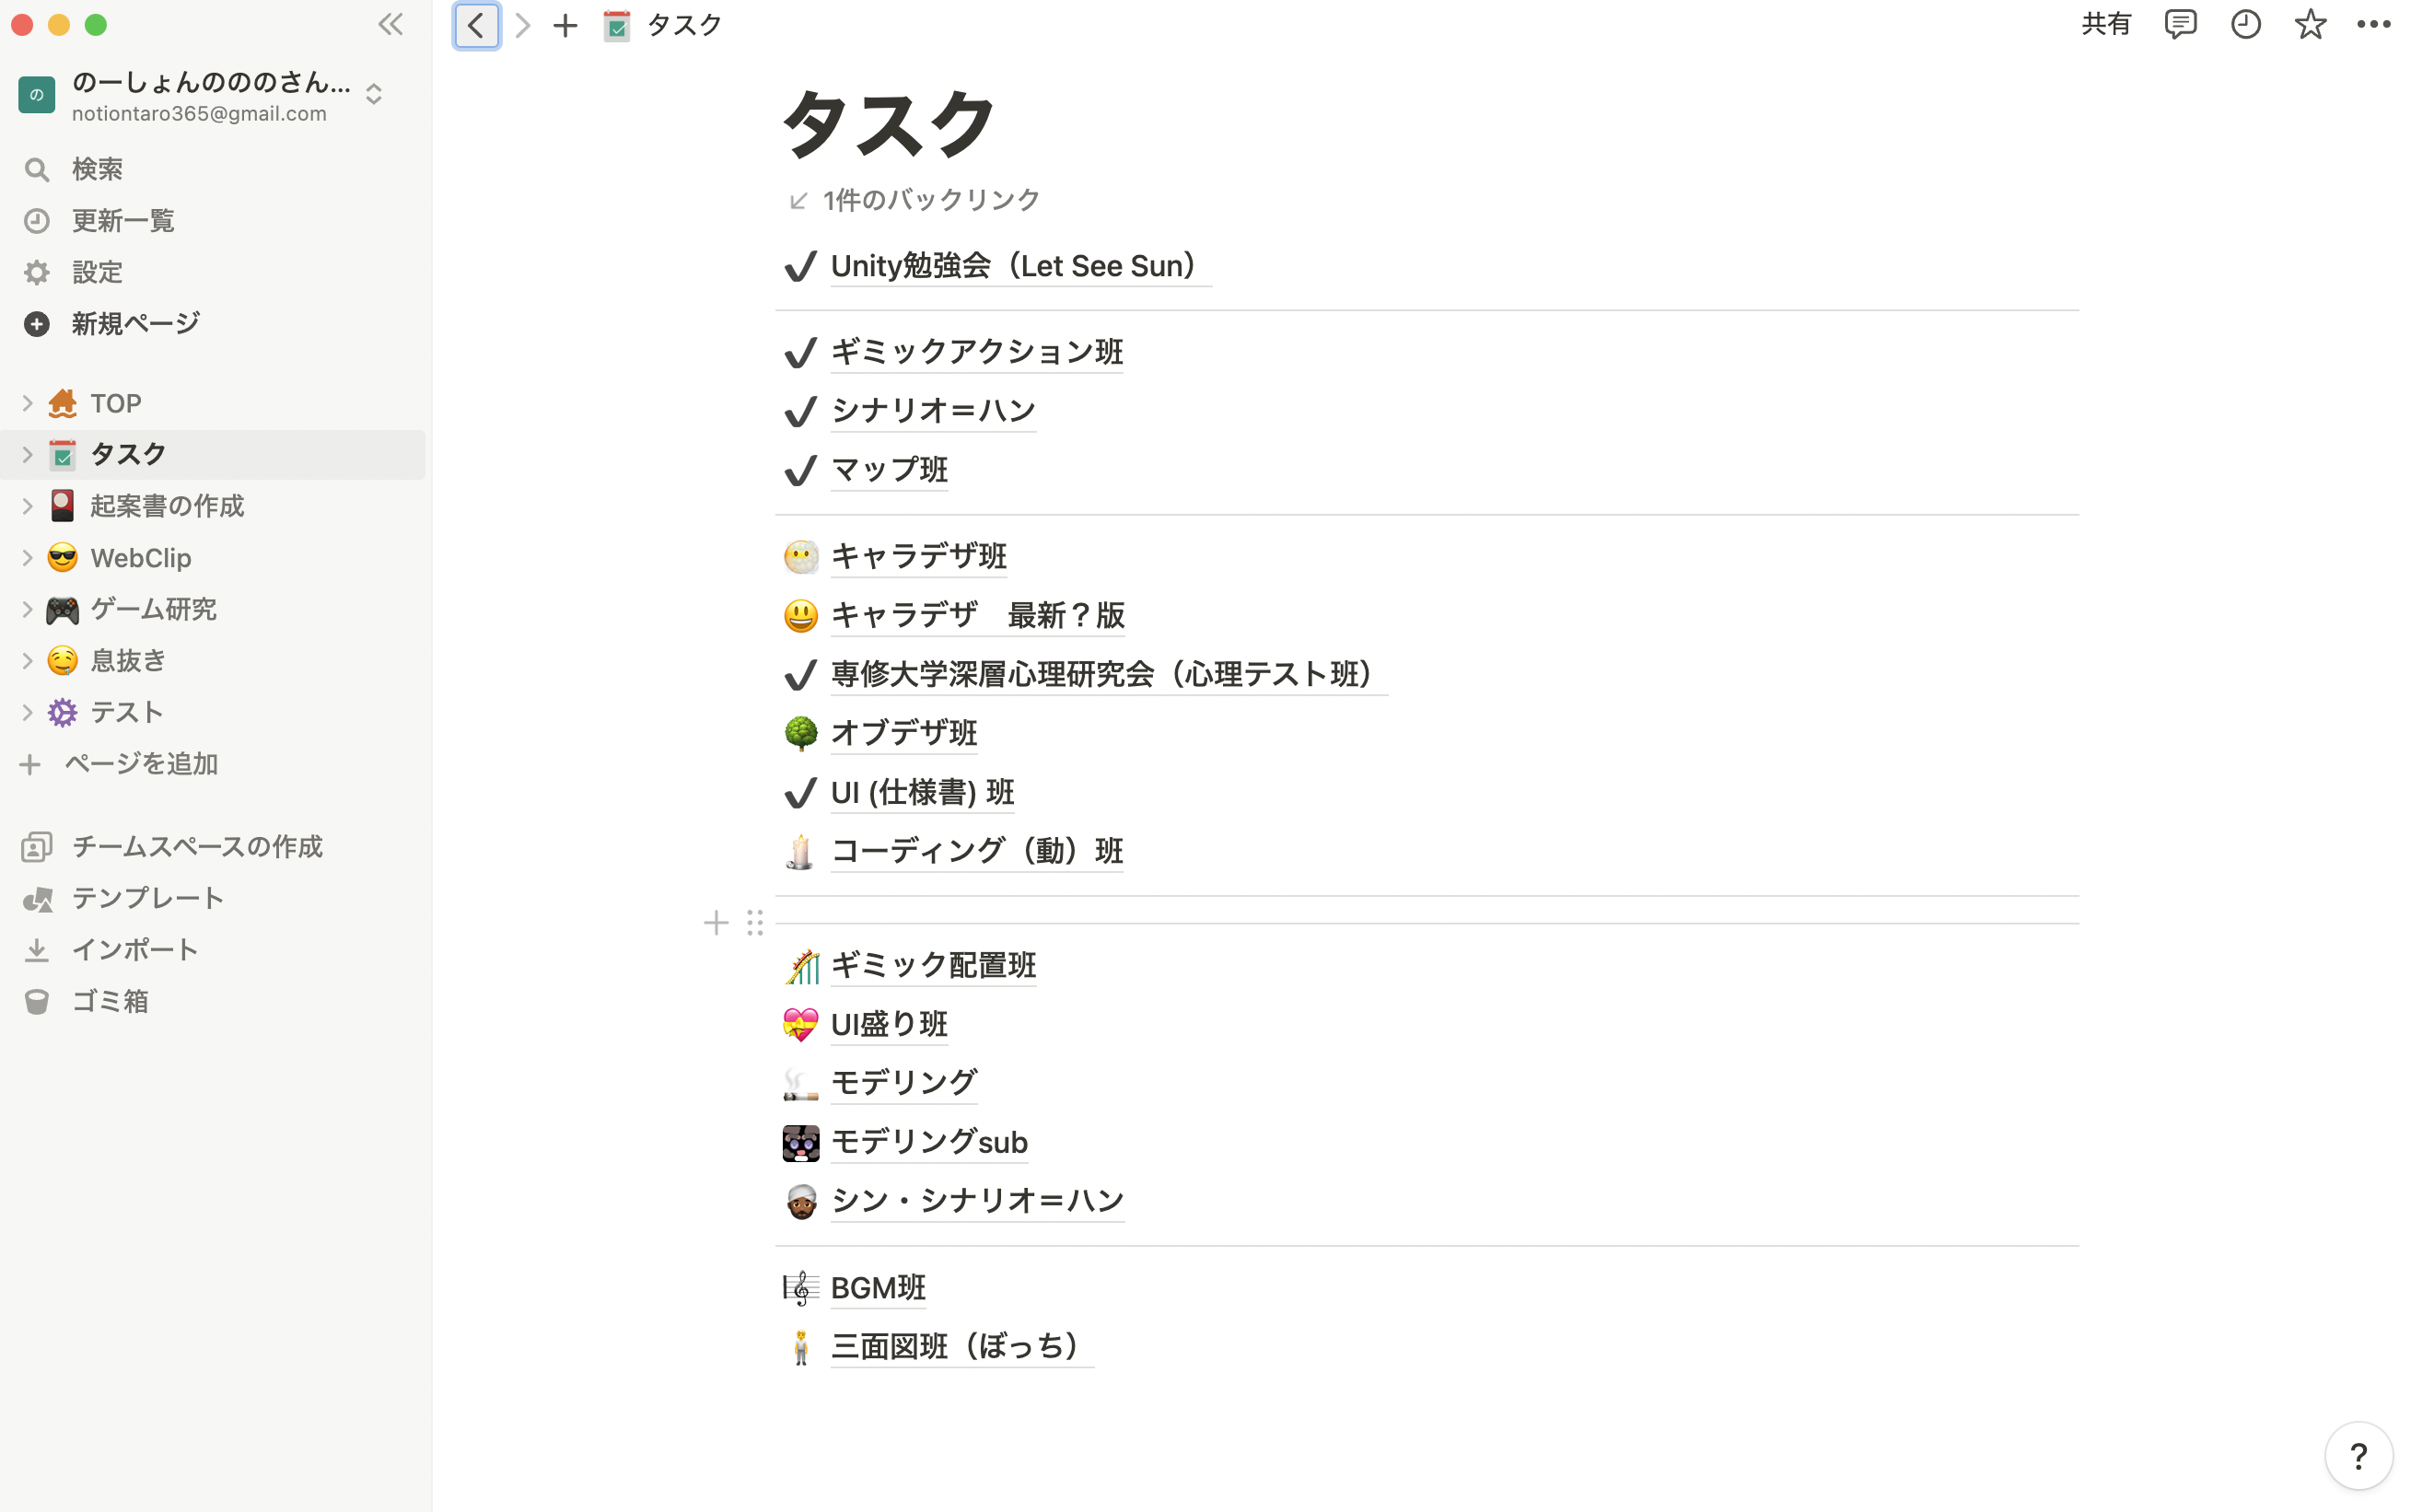Click ページを追加 in the sidebar
Viewport: 2411px width, 1512px height.
coord(140,764)
